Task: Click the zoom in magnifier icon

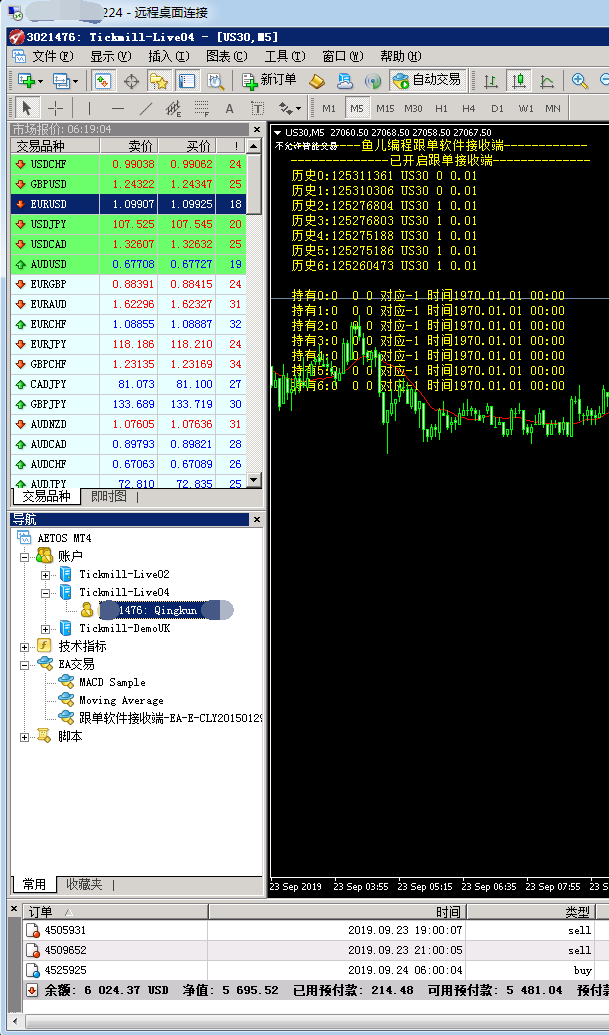Action: click(579, 81)
